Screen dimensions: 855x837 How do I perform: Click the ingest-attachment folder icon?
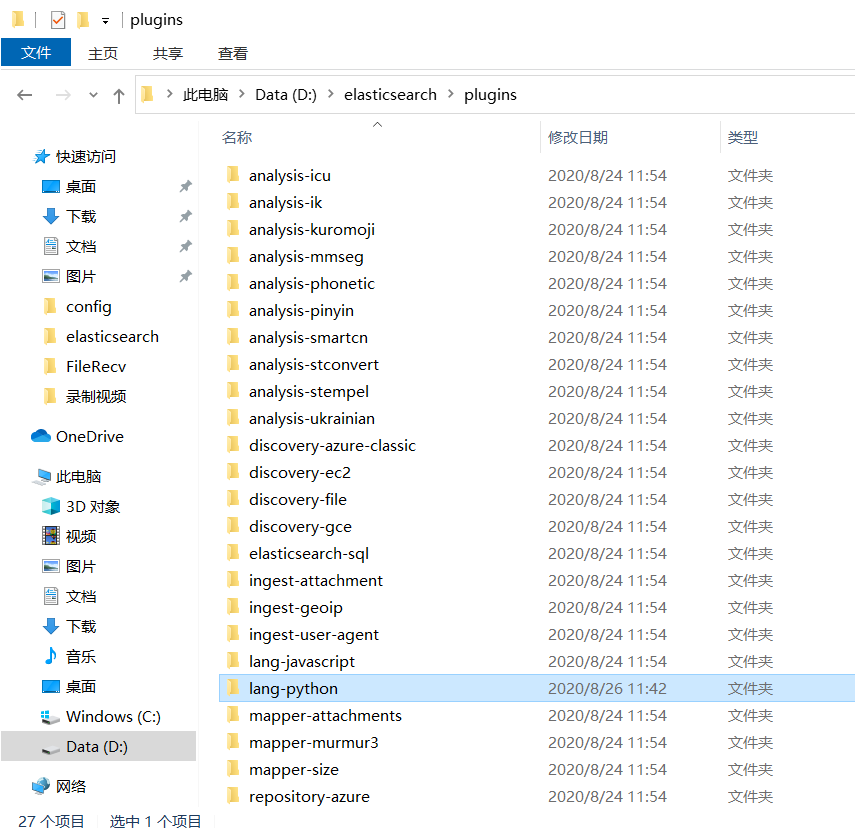(x=233, y=579)
